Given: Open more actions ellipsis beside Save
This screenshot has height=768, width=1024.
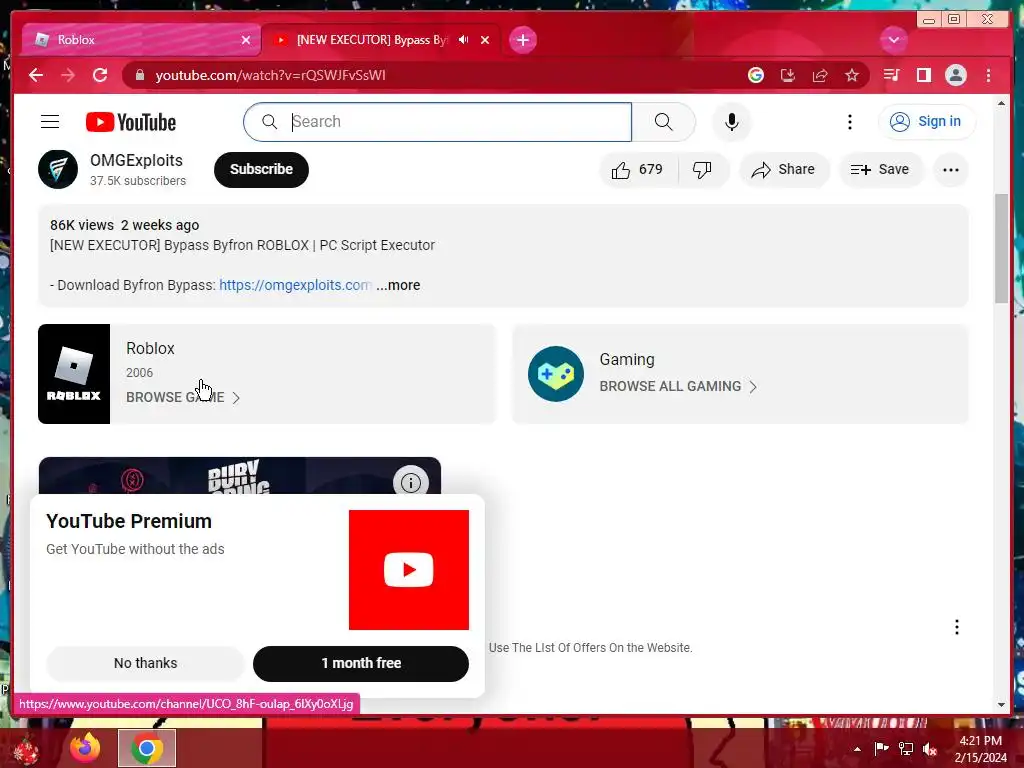Looking at the screenshot, I should point(951,170).
